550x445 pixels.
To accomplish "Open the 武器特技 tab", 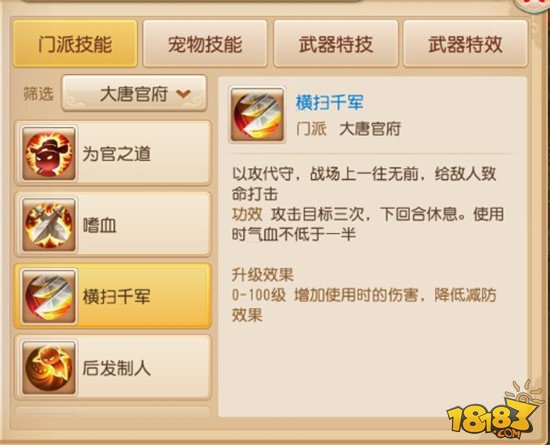I will point(336,44).
